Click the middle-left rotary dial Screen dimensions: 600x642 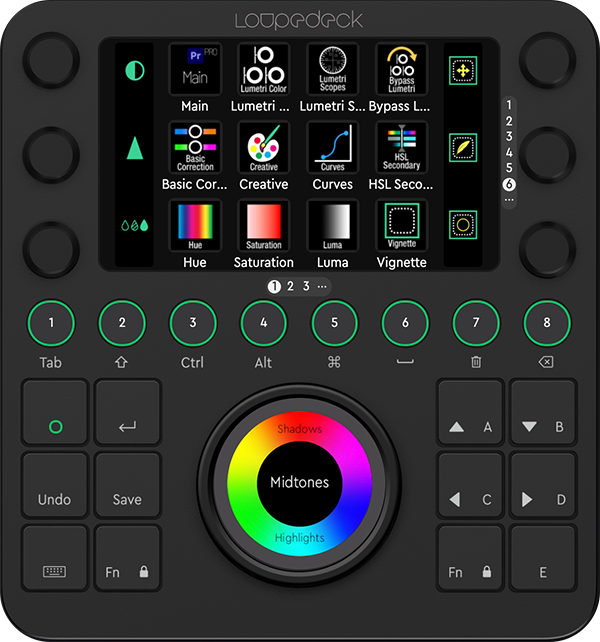(x=51, y=155)
